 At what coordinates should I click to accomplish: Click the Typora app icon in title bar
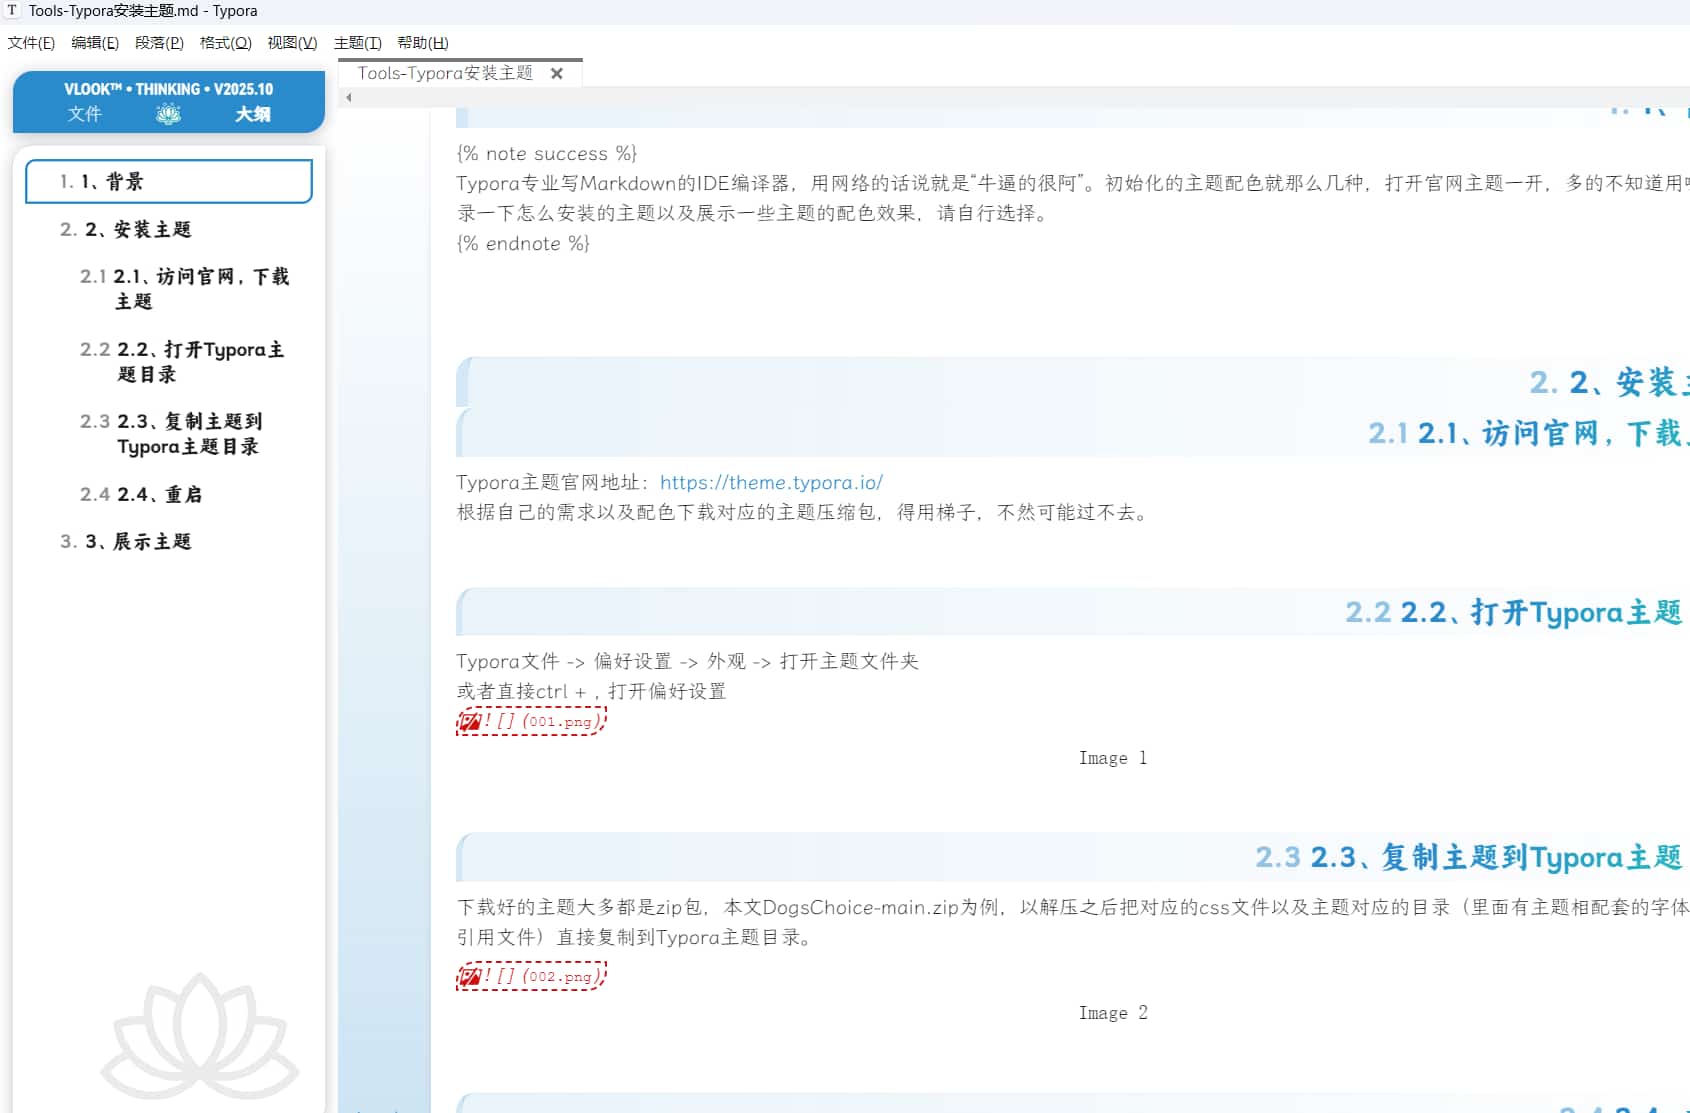12,11
